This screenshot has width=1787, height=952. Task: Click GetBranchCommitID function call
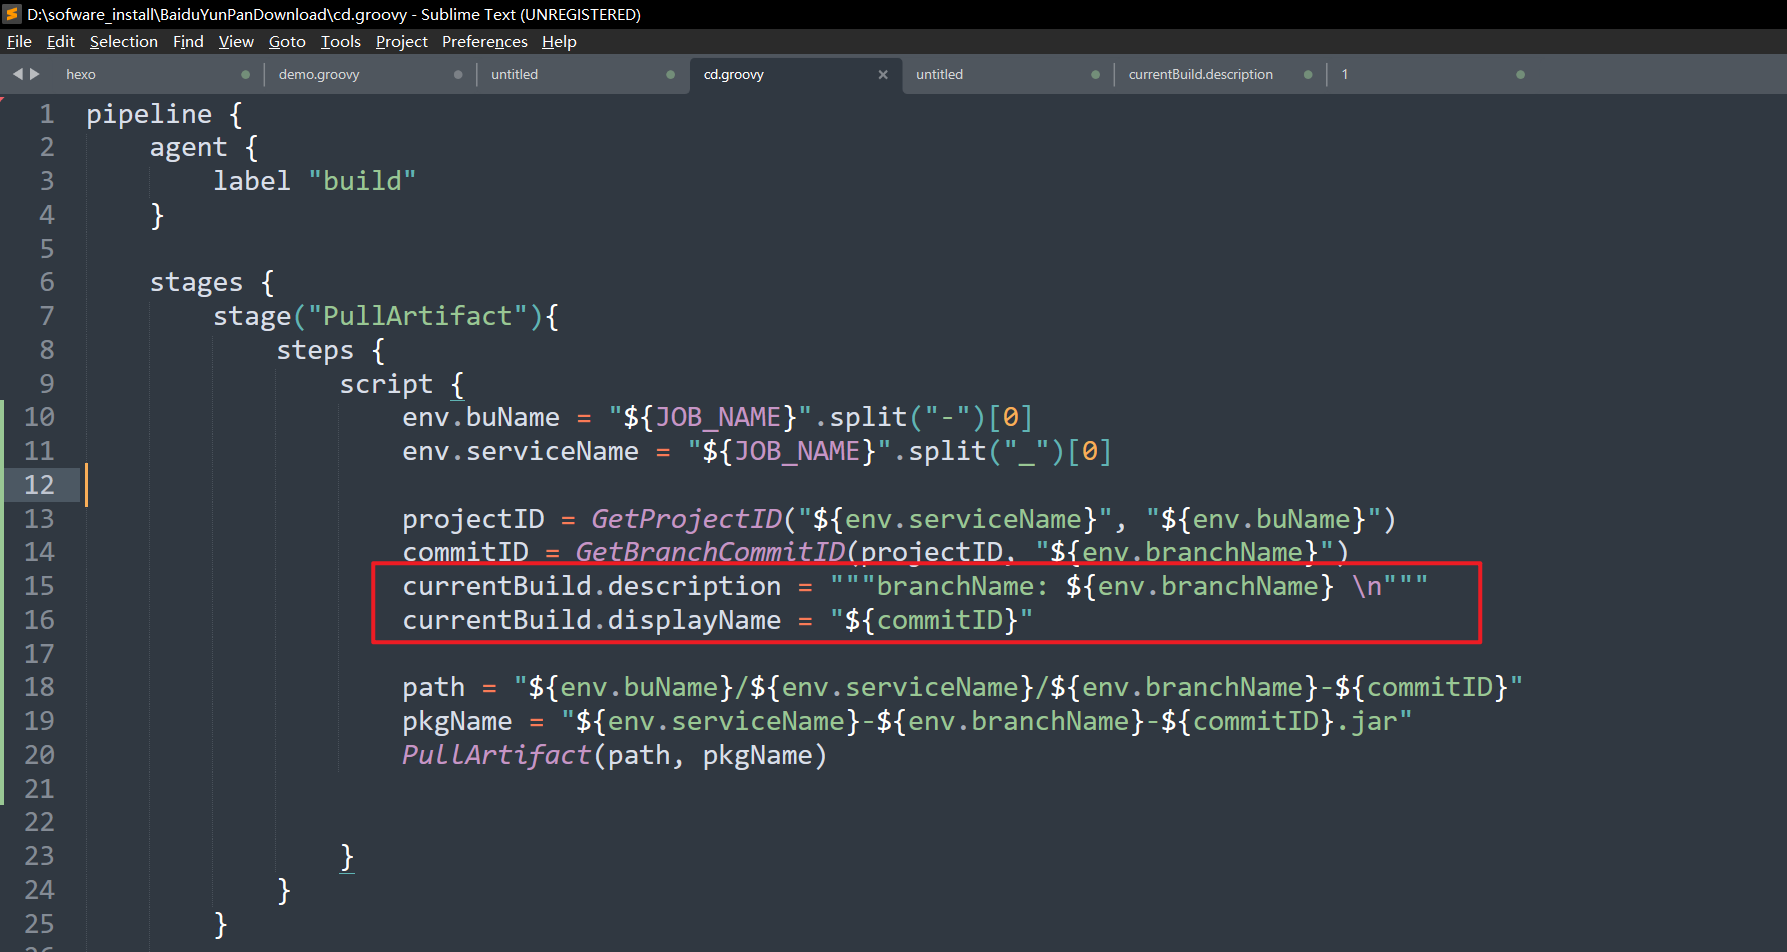710,552
